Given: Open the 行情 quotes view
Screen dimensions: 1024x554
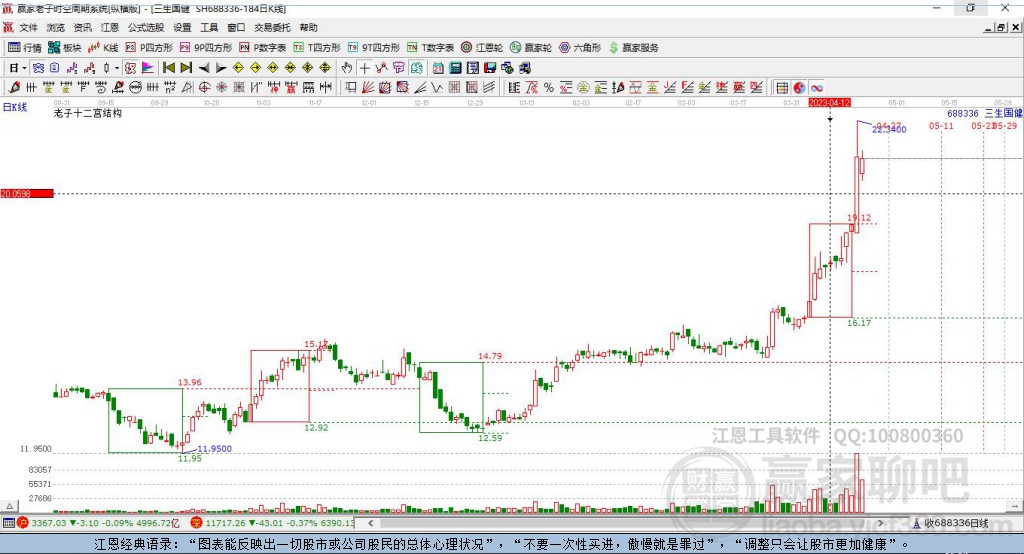Looking at the screenshot, I should (x=24, y=48).
